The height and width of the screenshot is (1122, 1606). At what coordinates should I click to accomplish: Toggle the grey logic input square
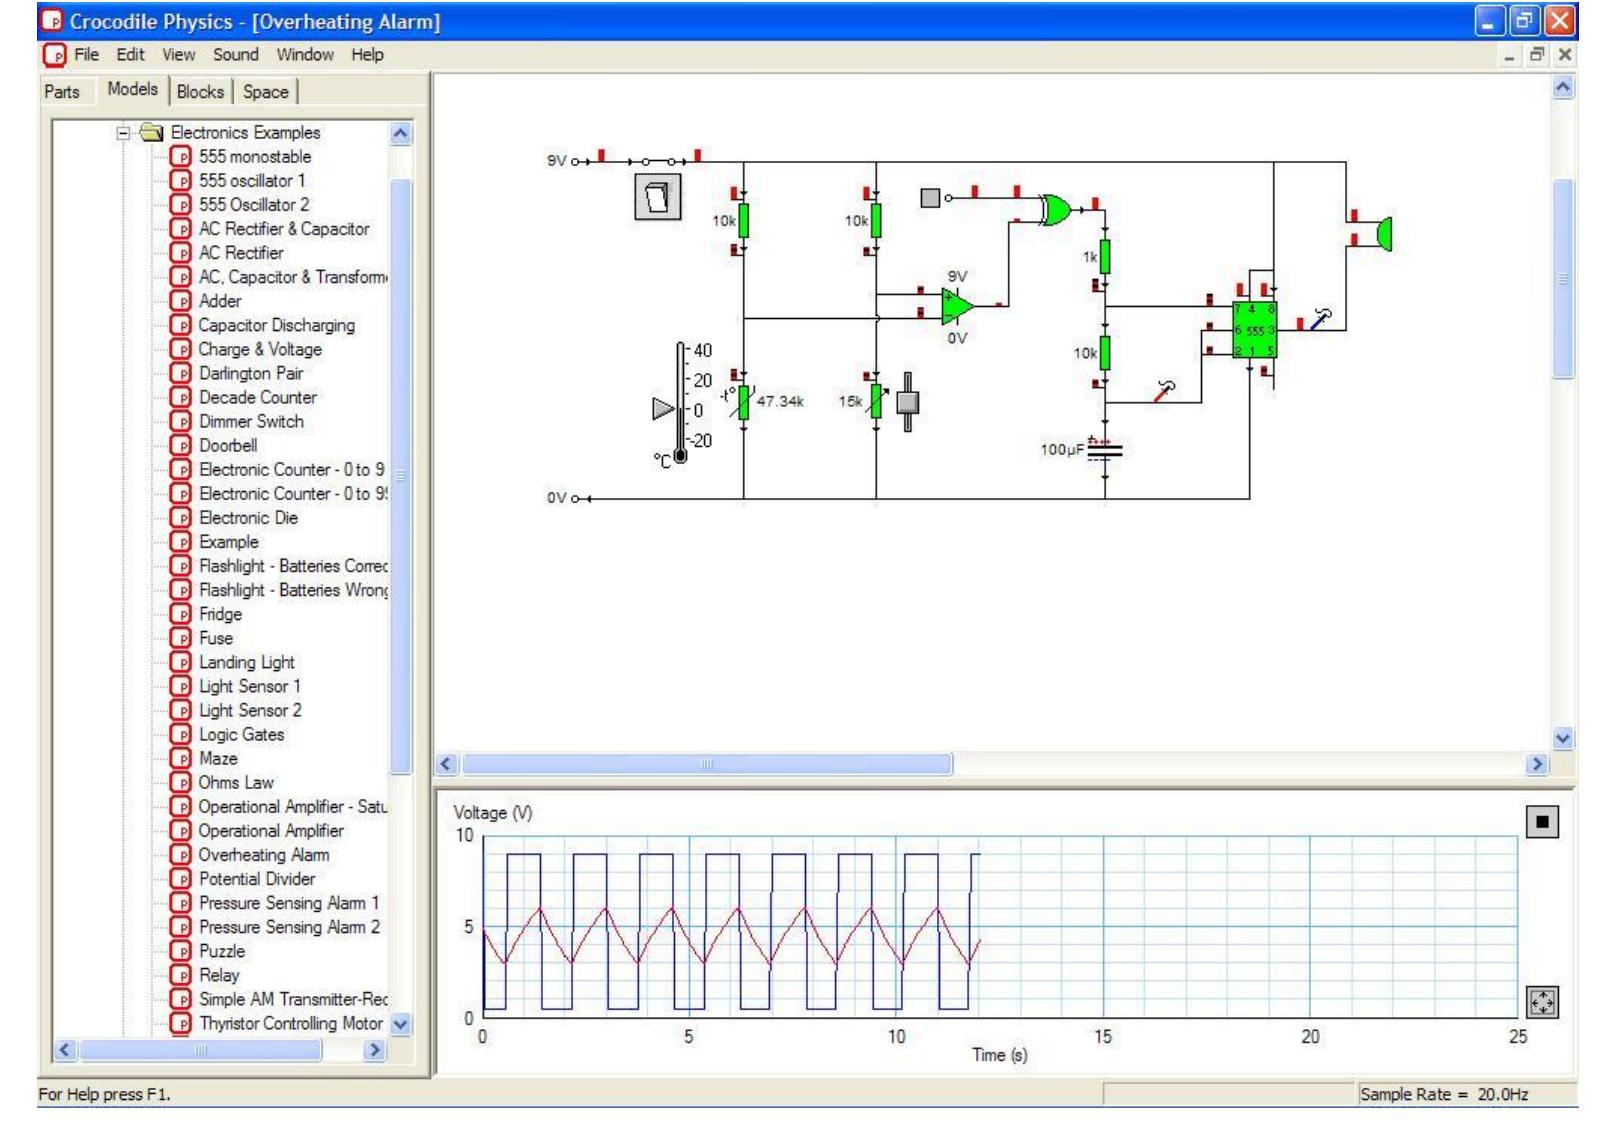[930, 198]
